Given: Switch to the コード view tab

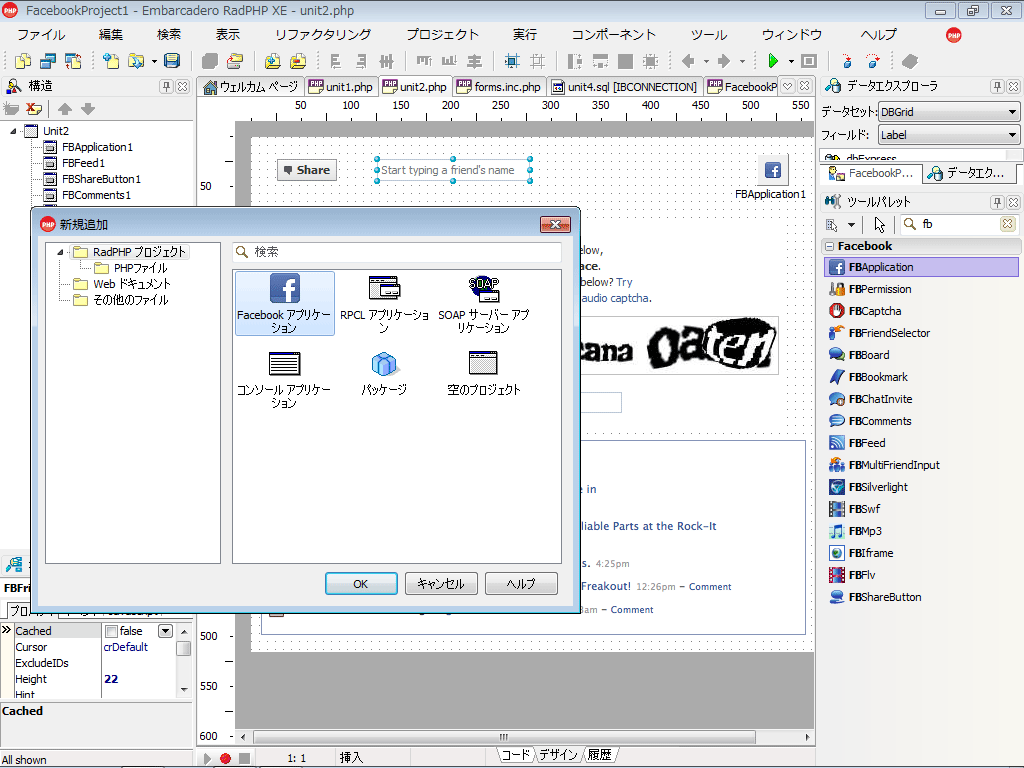Looking at the screenshot, I should [516, 755].
